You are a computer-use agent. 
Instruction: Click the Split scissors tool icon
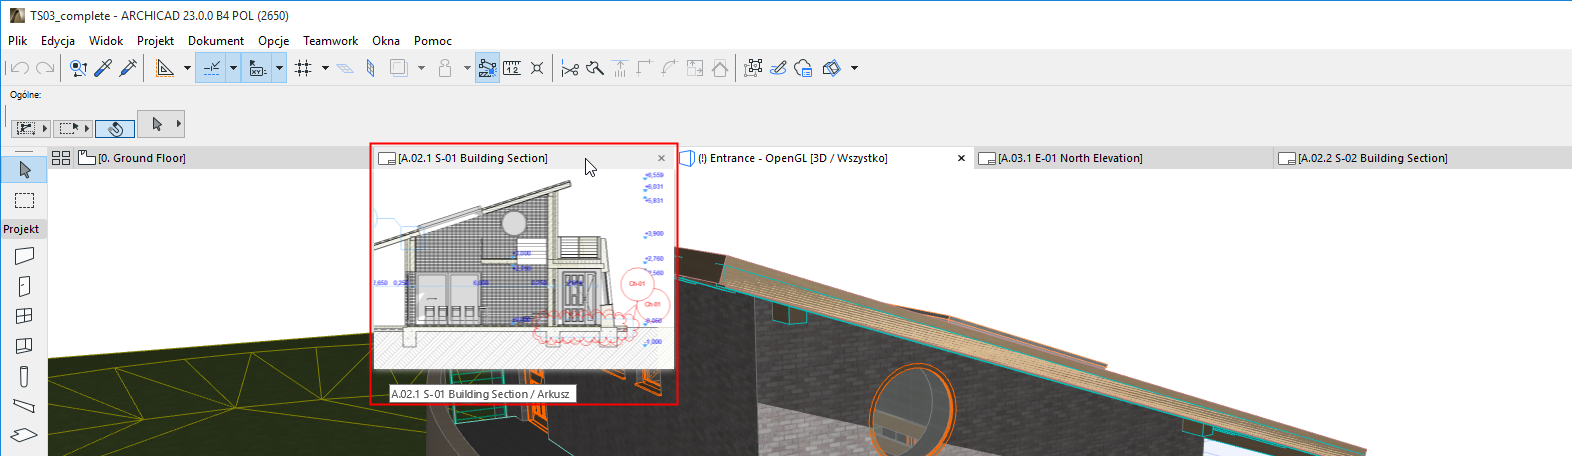569,68
